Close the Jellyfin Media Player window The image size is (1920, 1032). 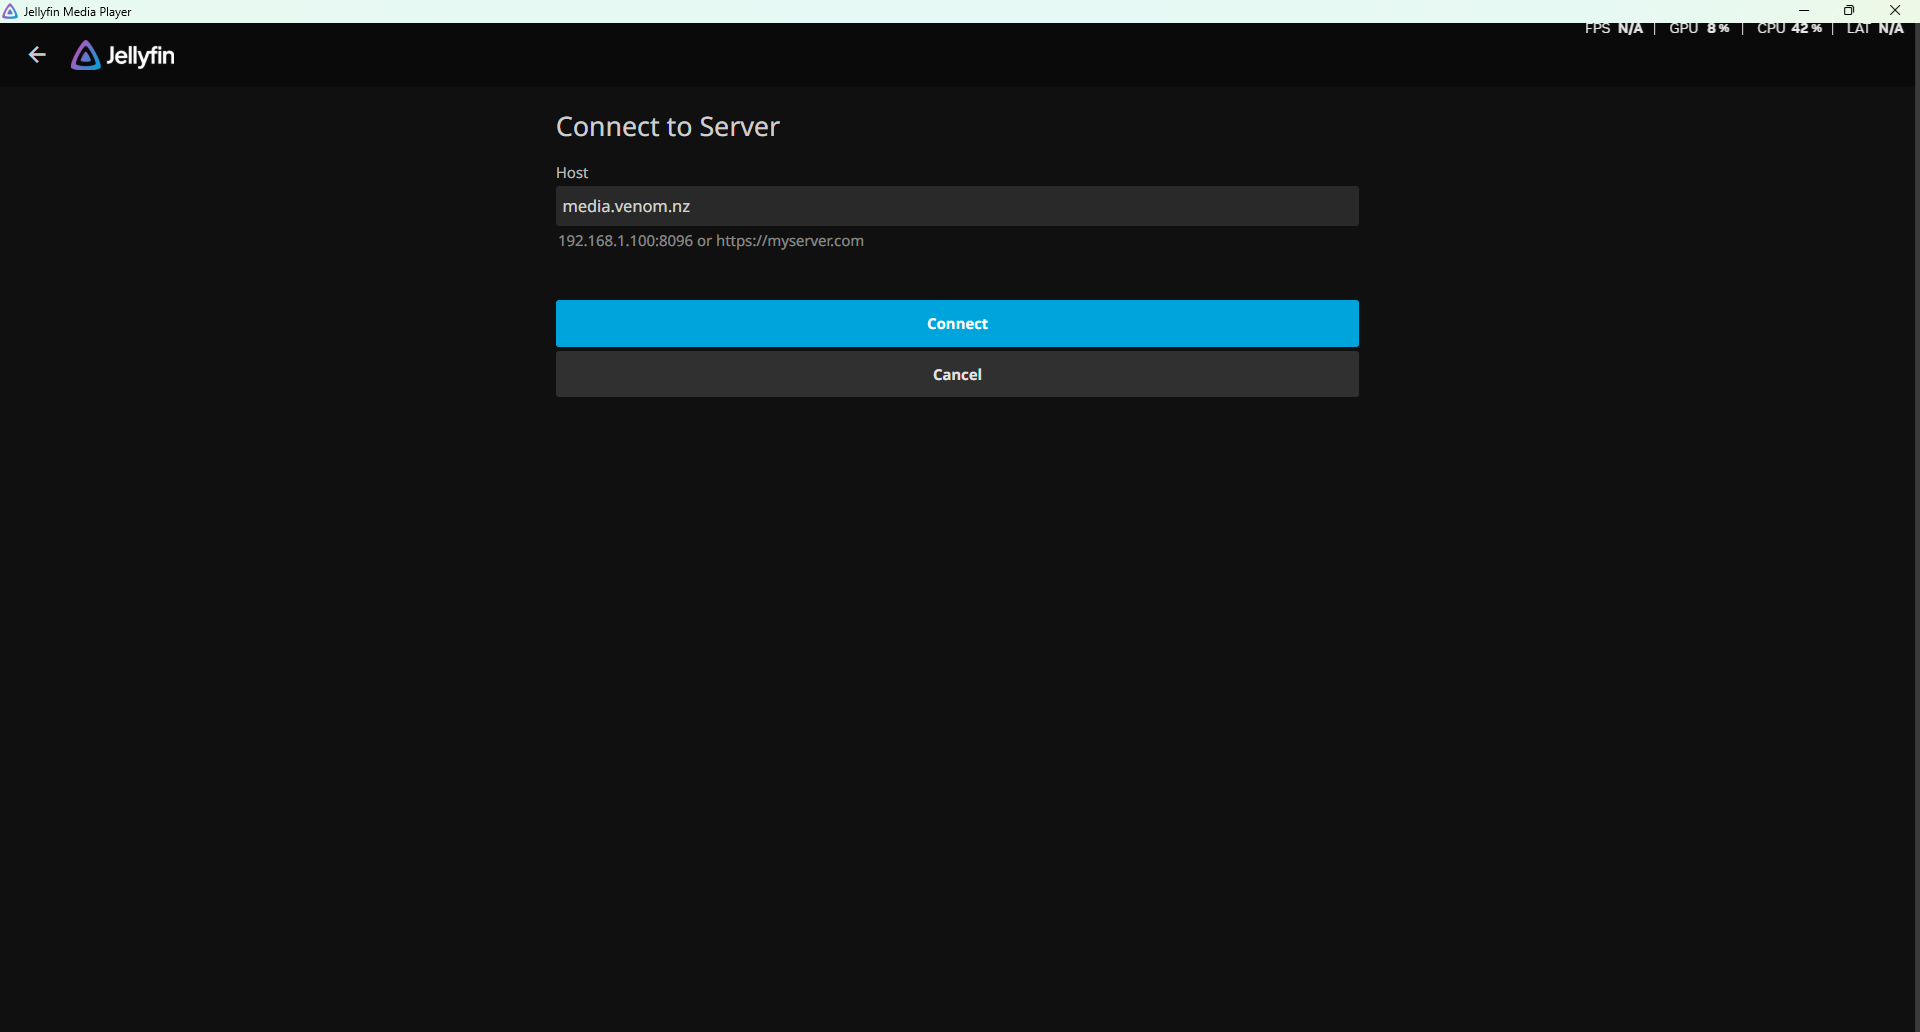click(x=1895, y=11)
